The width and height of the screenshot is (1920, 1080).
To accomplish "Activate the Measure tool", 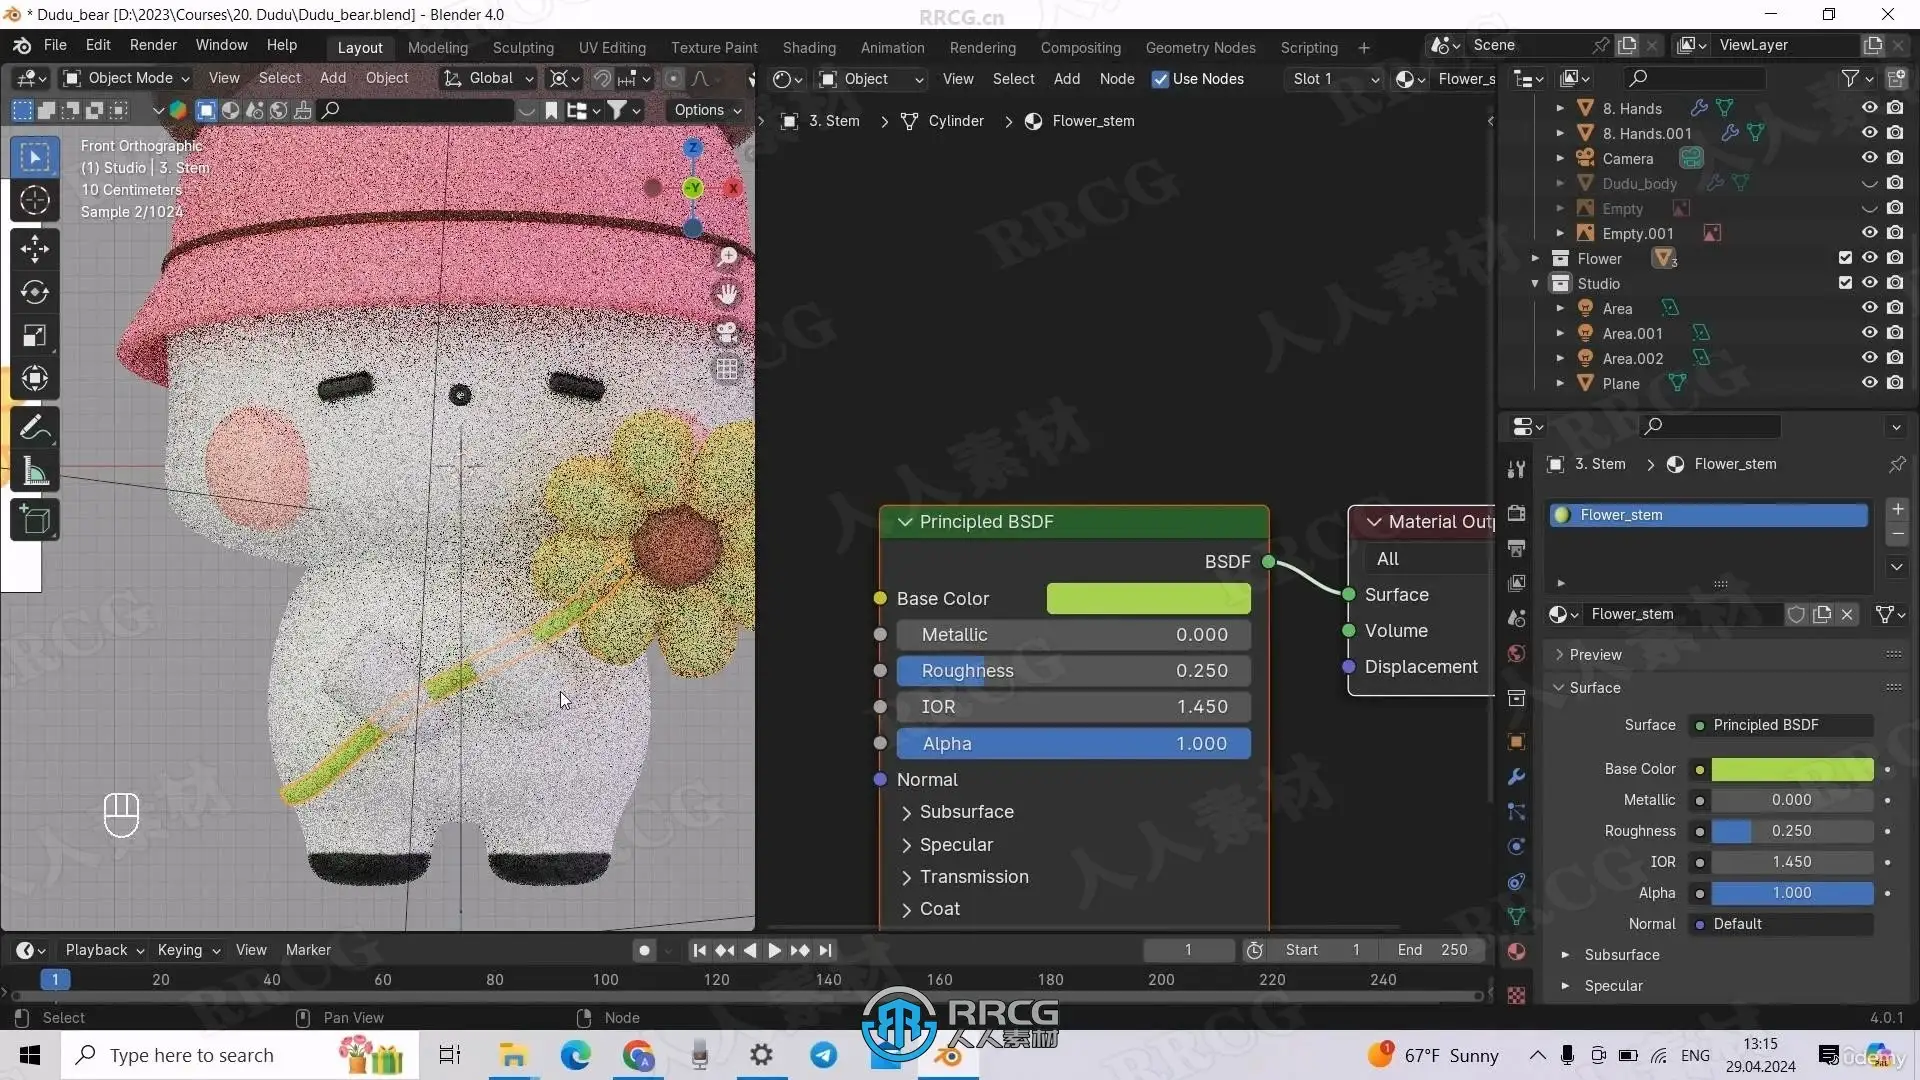I will tap(35, 472).
